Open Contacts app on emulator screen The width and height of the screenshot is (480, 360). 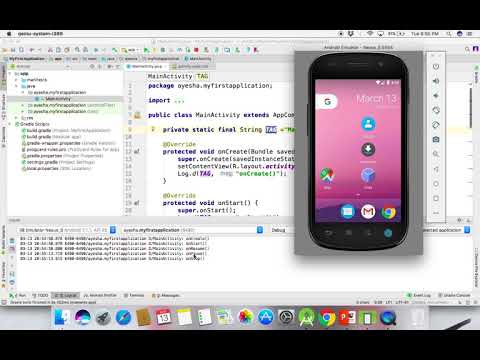tap(368, 124)
